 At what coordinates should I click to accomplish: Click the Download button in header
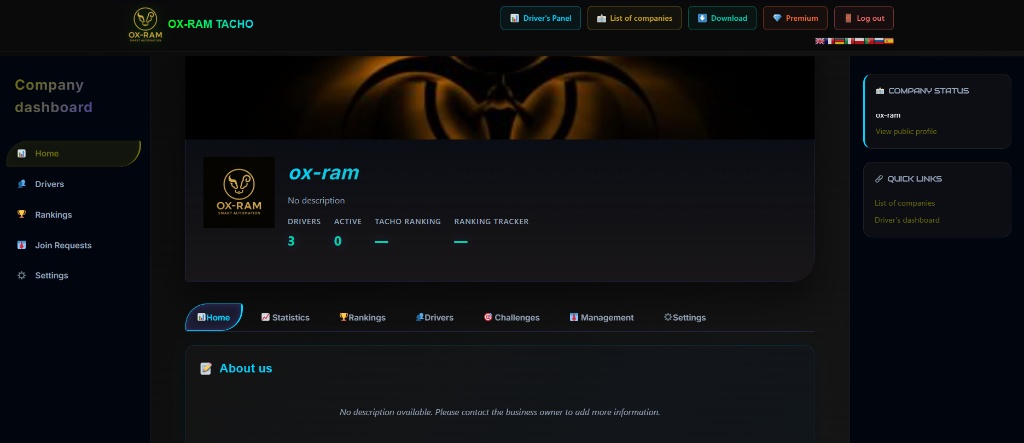722,18
